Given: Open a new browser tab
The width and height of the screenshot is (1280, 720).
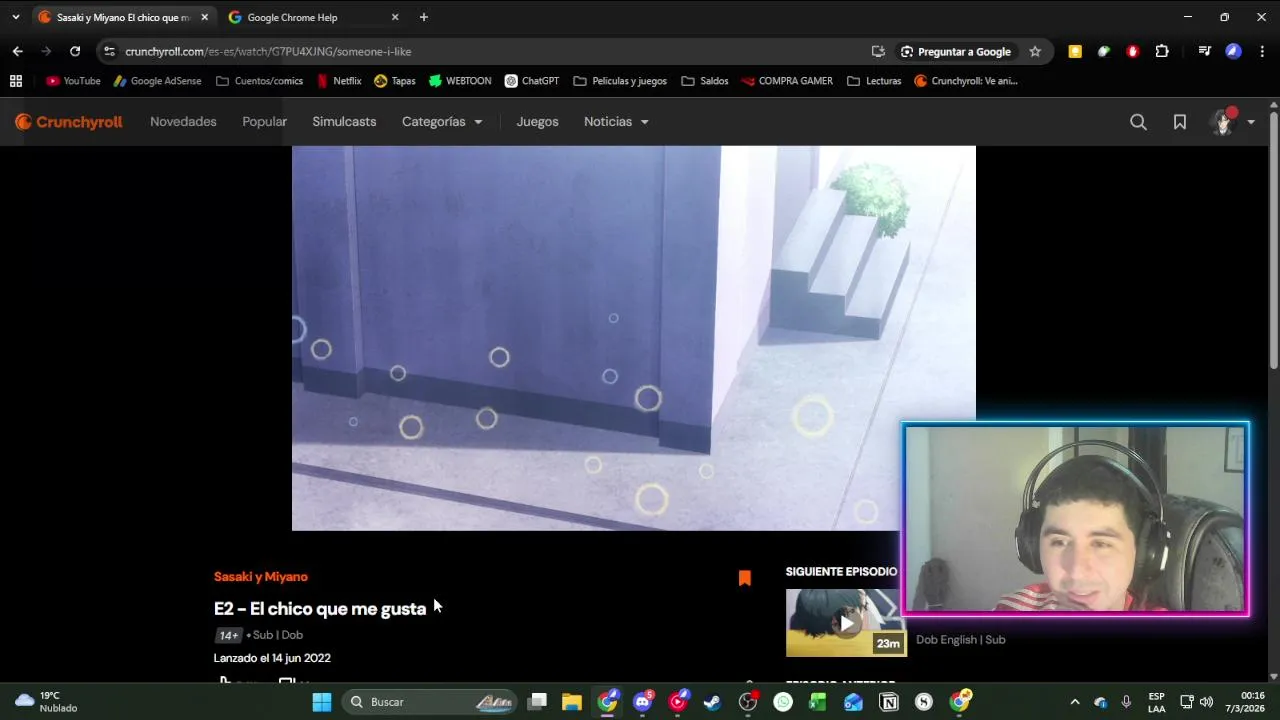Looking at the screenshot, I should click(x=424, y=17).
